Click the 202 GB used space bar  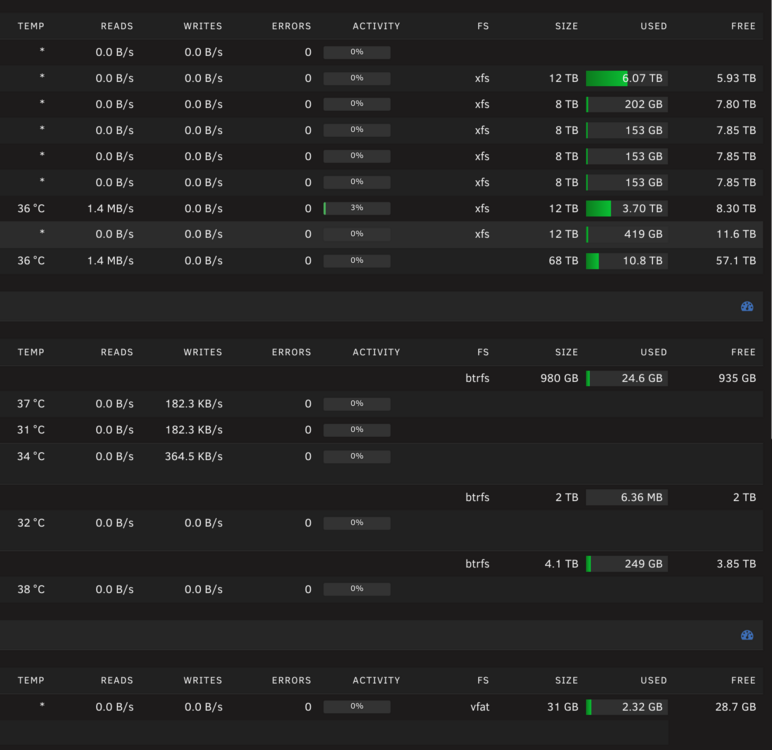(x=627, y=104)
